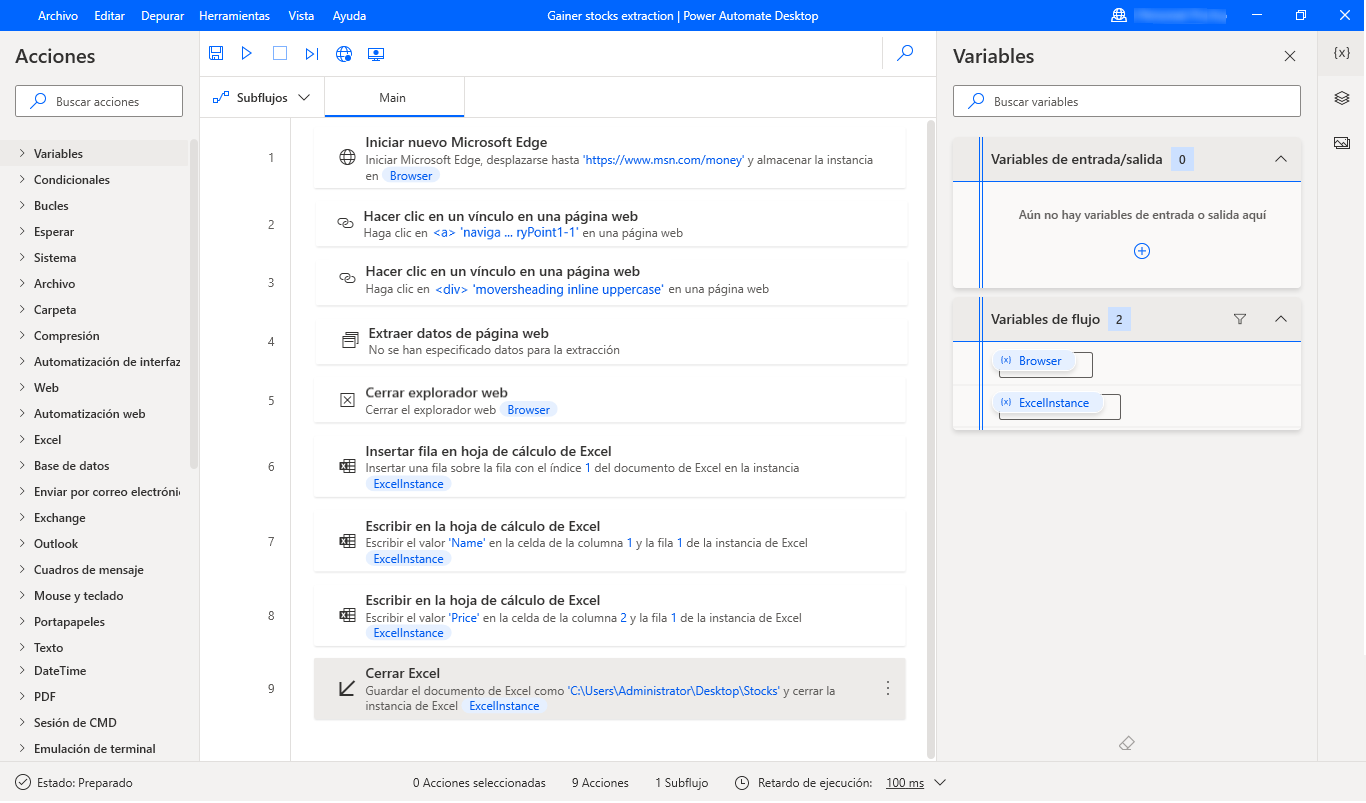Collapse Variables de entrada/salida section
Screen dimensions: 1366x803
(1280, 159)
